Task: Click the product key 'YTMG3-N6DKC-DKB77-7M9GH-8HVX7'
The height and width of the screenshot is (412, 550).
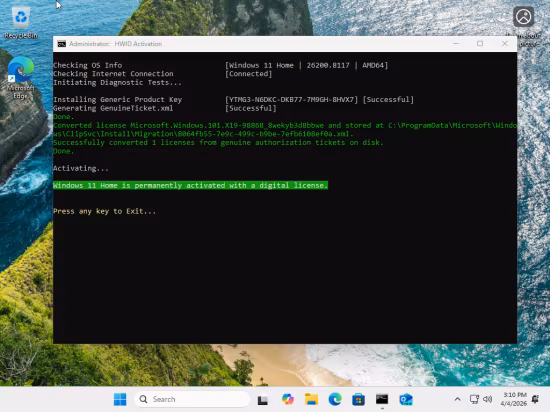Action: pos(291,100)
